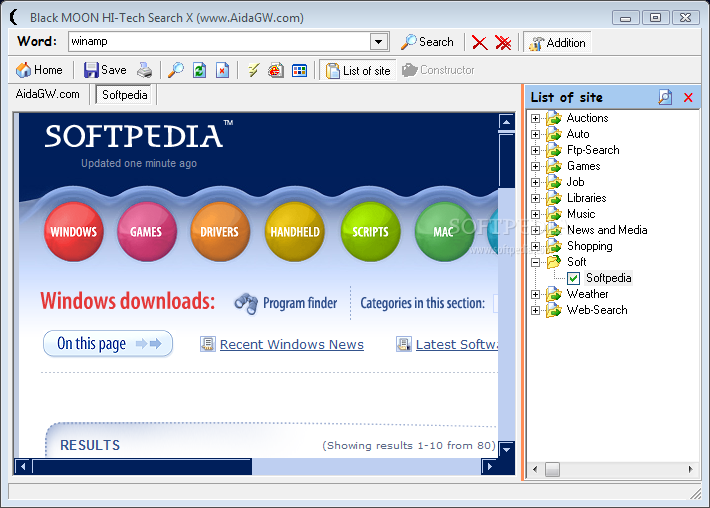Click the yellow HANDHELD ball

click(295, 231)
